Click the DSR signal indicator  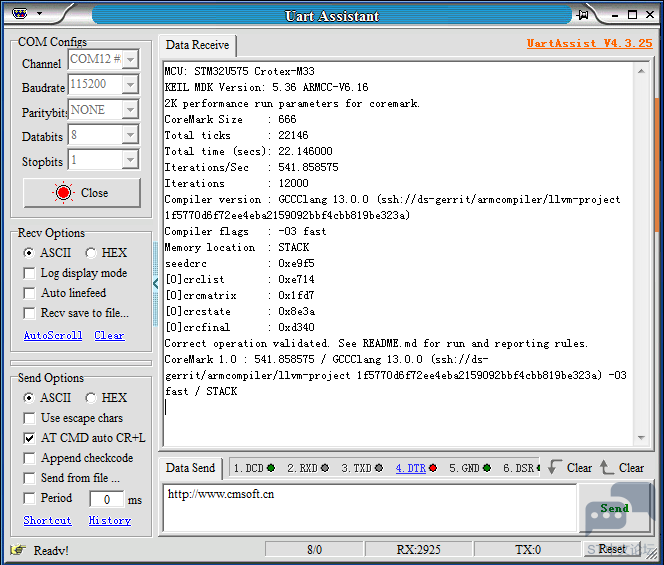pyautogui.click(x=522, y=468)
